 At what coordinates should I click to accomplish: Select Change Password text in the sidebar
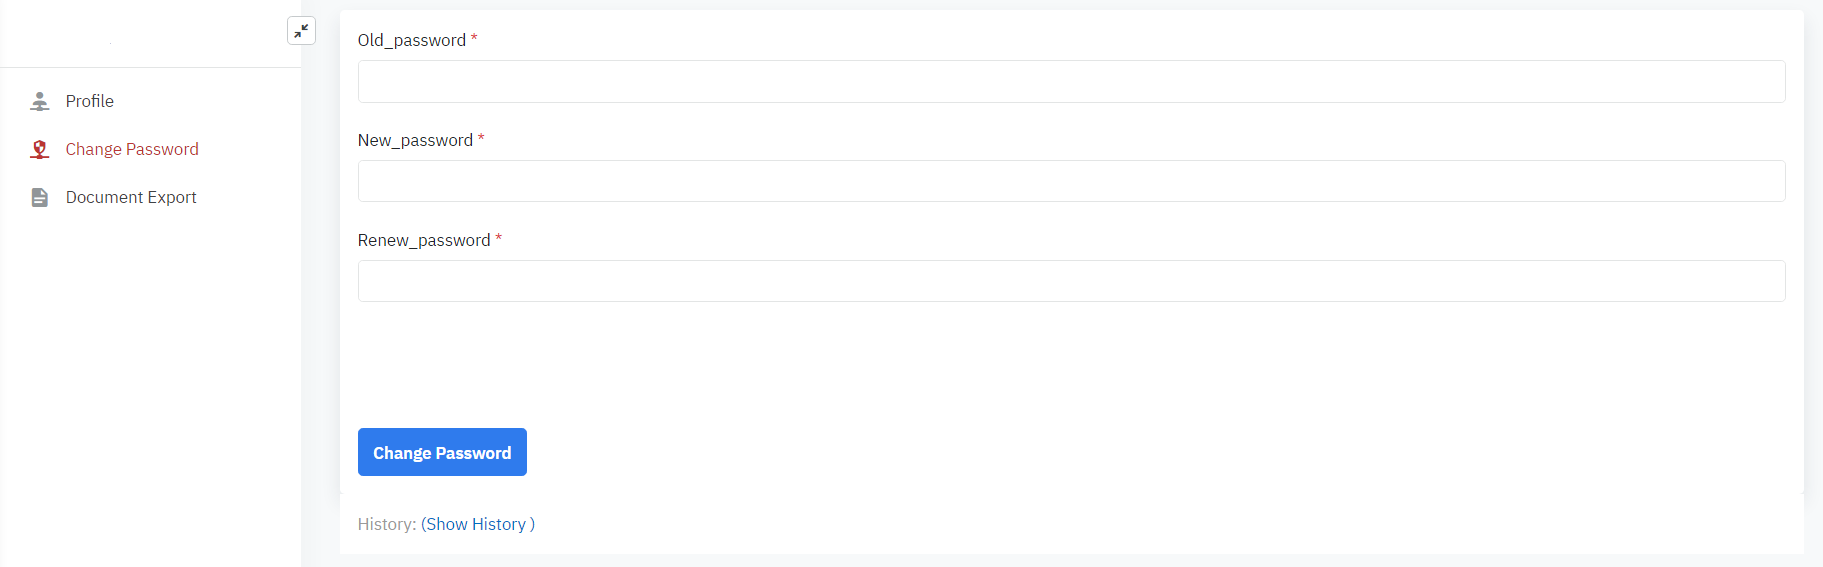click(x=132, y=149)
